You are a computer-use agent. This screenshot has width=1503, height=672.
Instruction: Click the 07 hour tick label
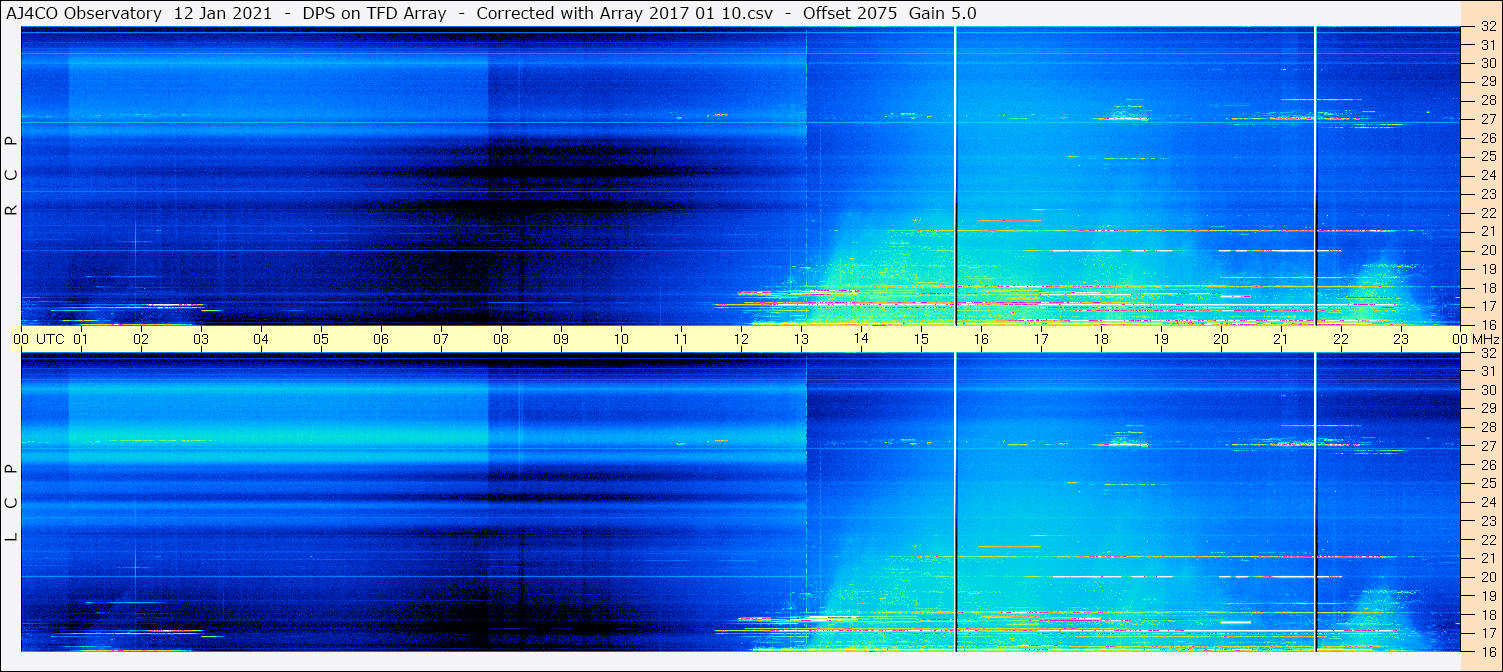pos(441,339)
